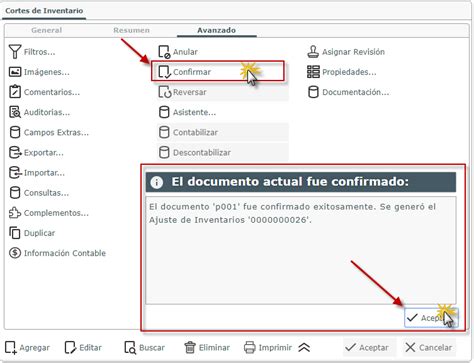Click the Propiedades... label

pyautogui.click(x=349, y=72)
